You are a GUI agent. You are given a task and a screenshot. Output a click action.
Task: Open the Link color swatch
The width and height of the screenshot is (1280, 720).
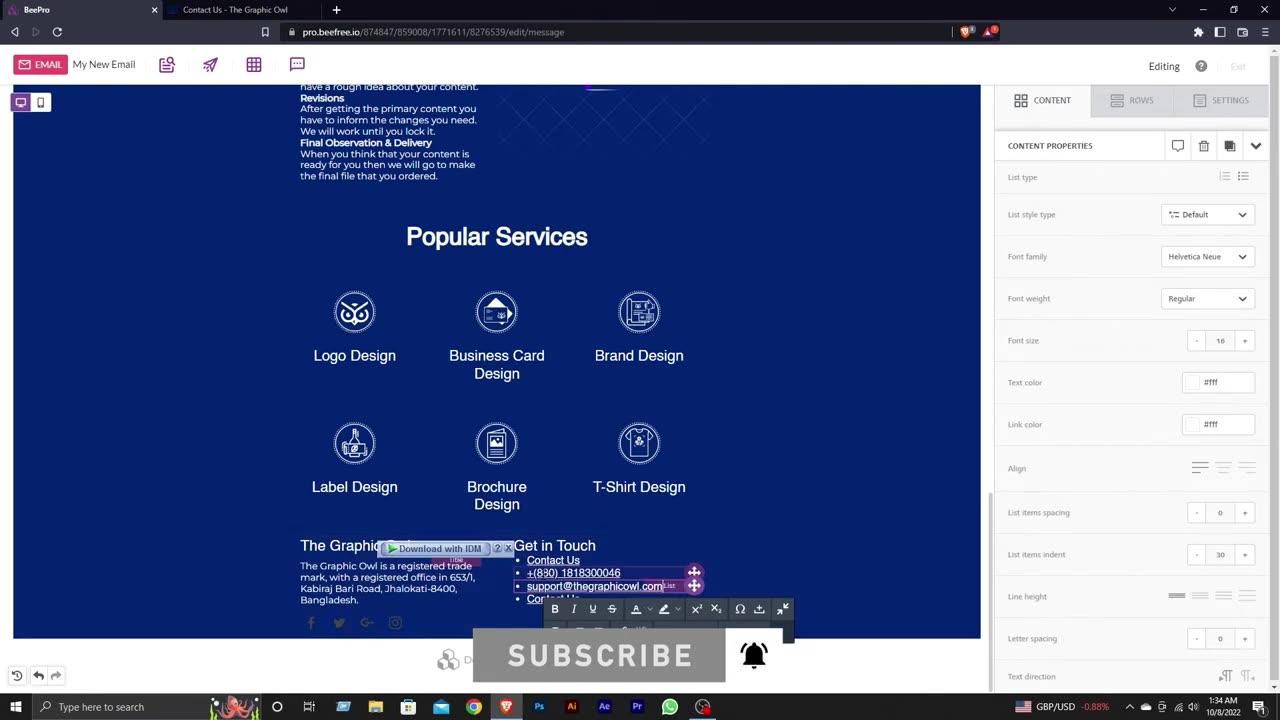pyautogui.click(x=1192, y=425)
